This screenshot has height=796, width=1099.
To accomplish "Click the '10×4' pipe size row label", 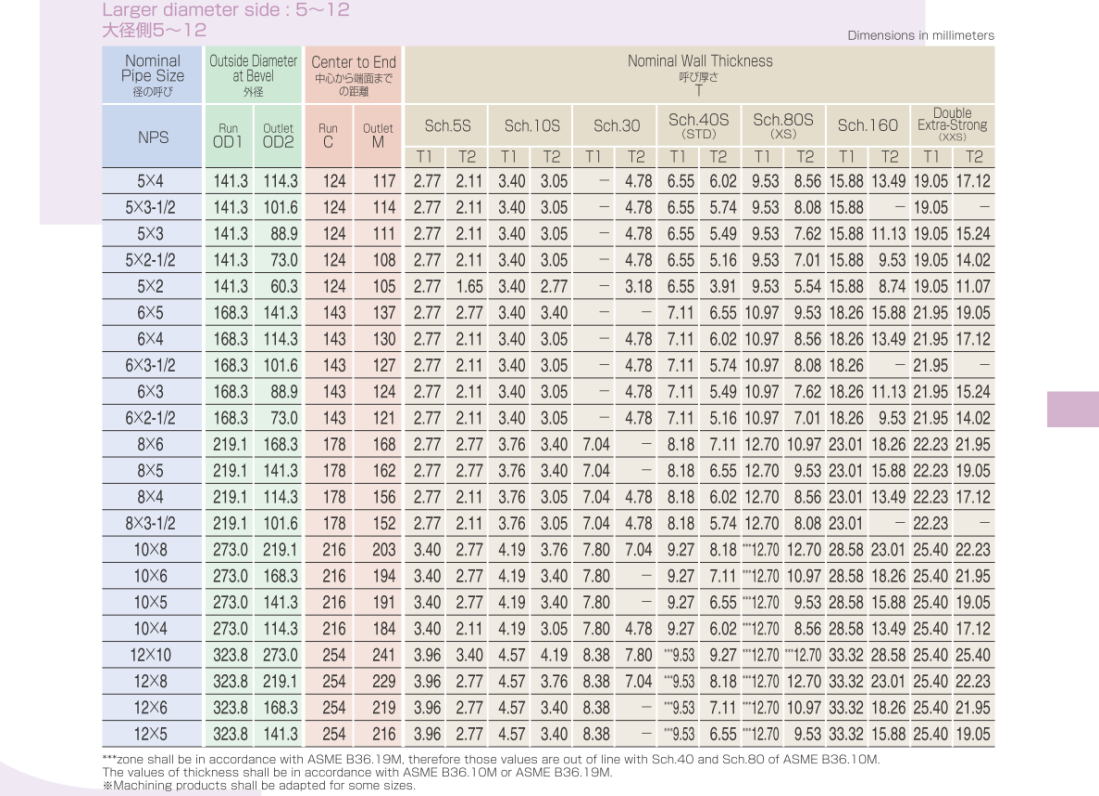I will click(150, 629).
